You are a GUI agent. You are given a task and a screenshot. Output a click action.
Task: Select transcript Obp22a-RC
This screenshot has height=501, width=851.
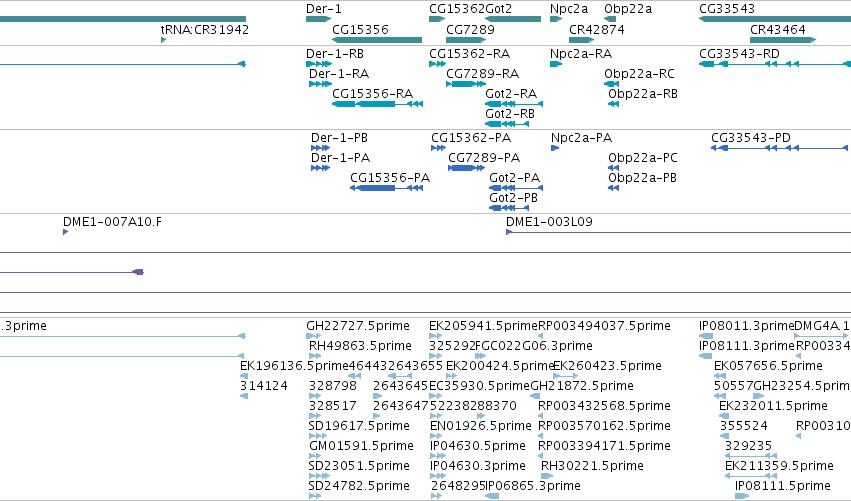639,74
